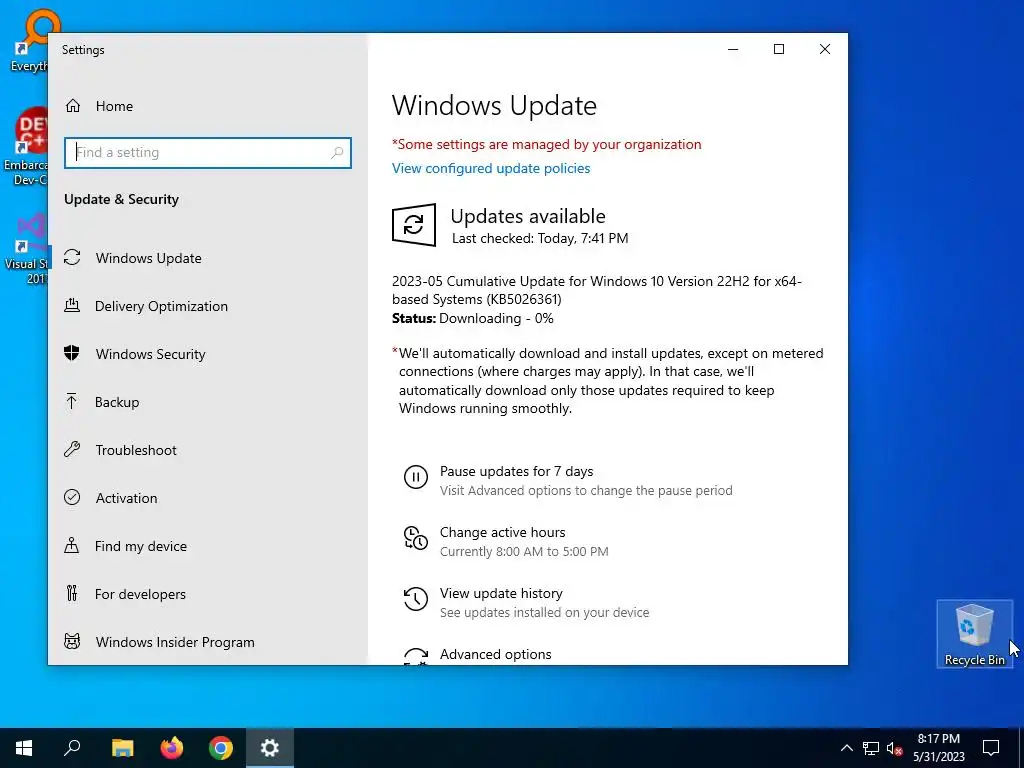
Task: Open Backup settings section
Action: click(x=208, y=402)
